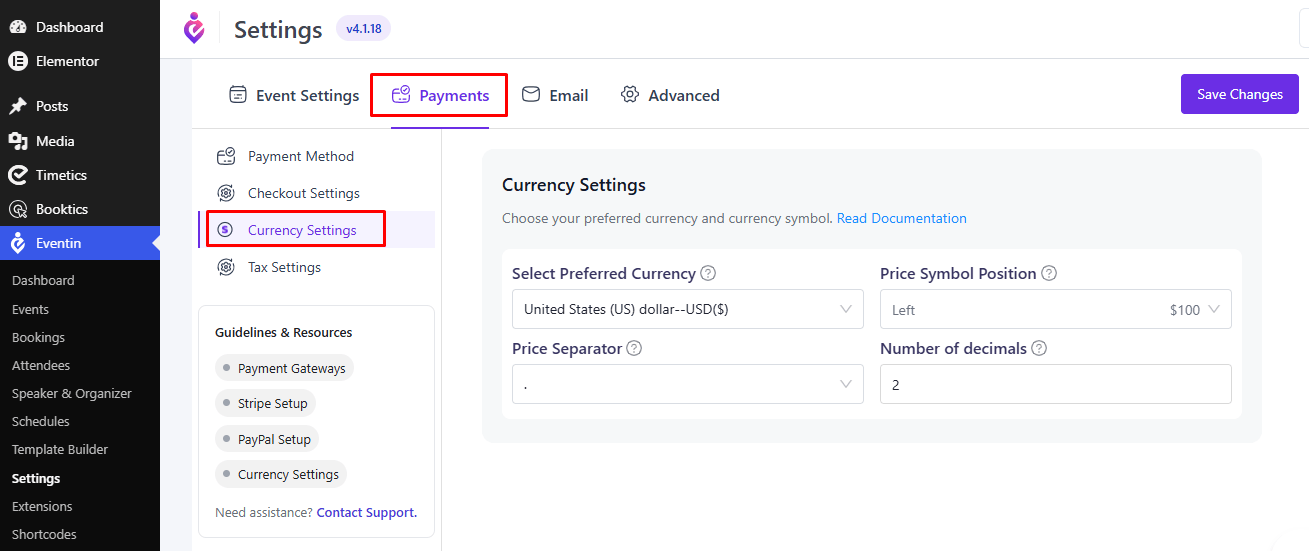Click the Payment Method card icon
The width and height of the screenshot is (1309, 551).
tap(226, 156)
